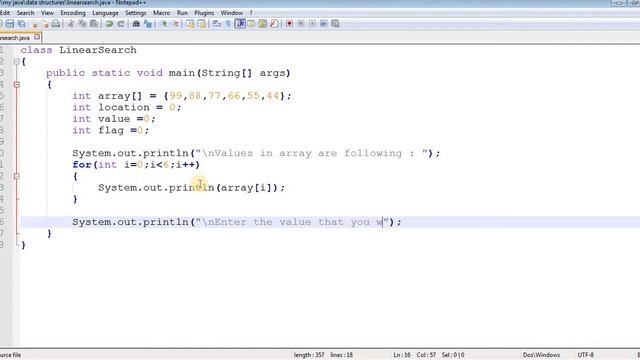Open the Plugins menu

204,13
